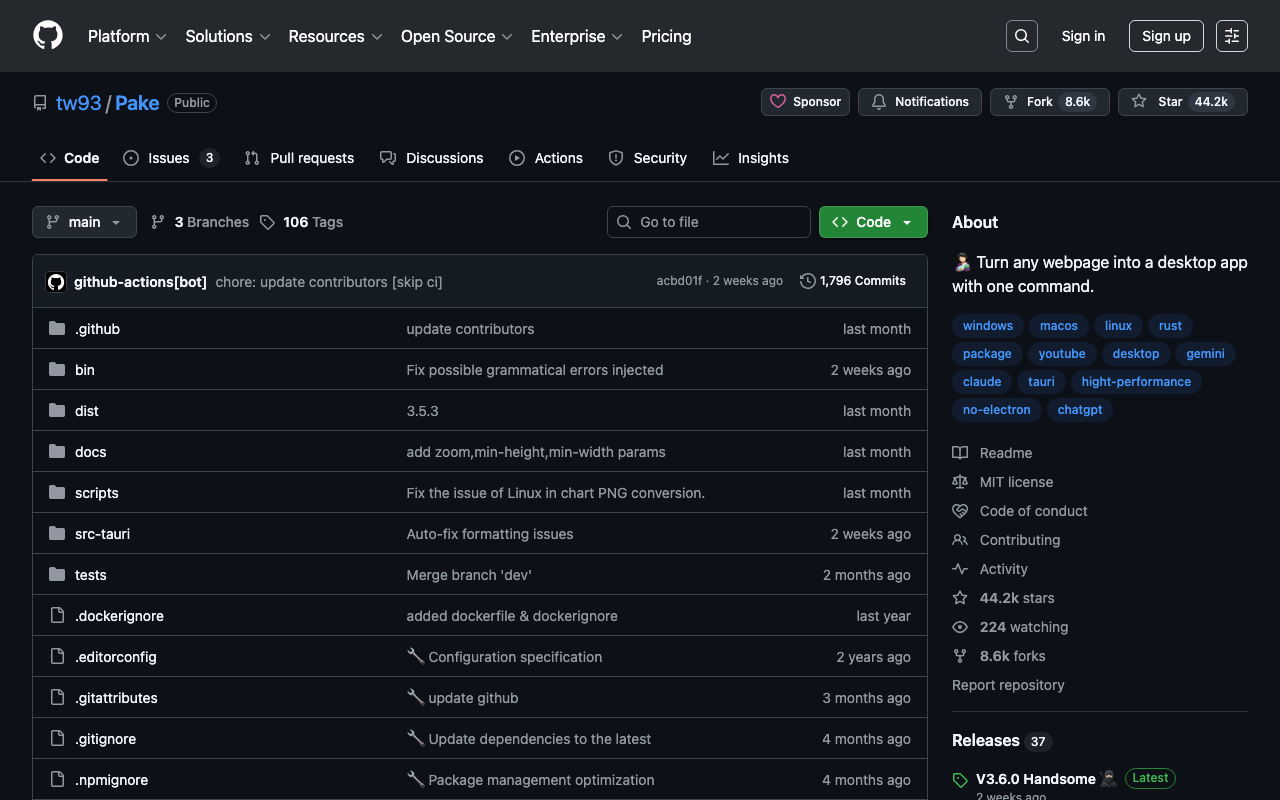Expand the Platform navigation menu
This screenshot has width=1280, height=800.
coord(127,36)
